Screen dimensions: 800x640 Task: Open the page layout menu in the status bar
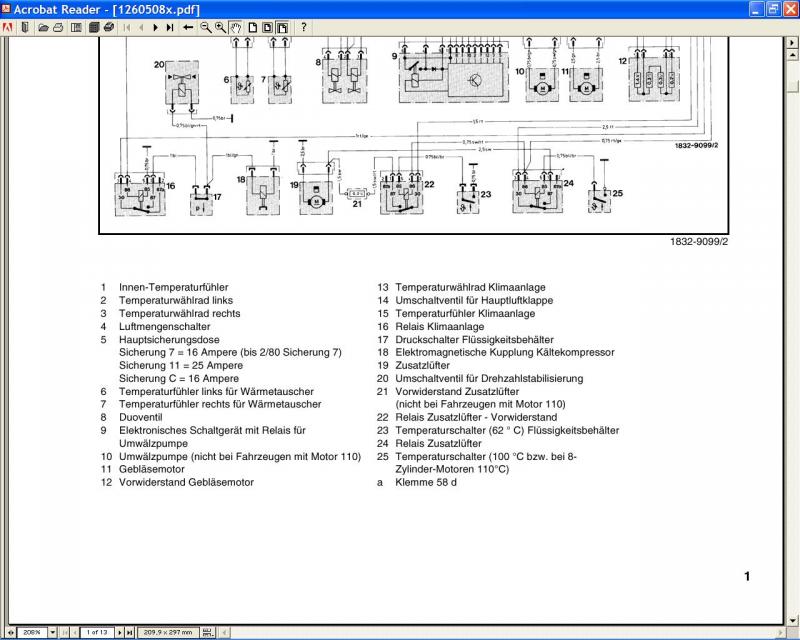click(207, 632)
